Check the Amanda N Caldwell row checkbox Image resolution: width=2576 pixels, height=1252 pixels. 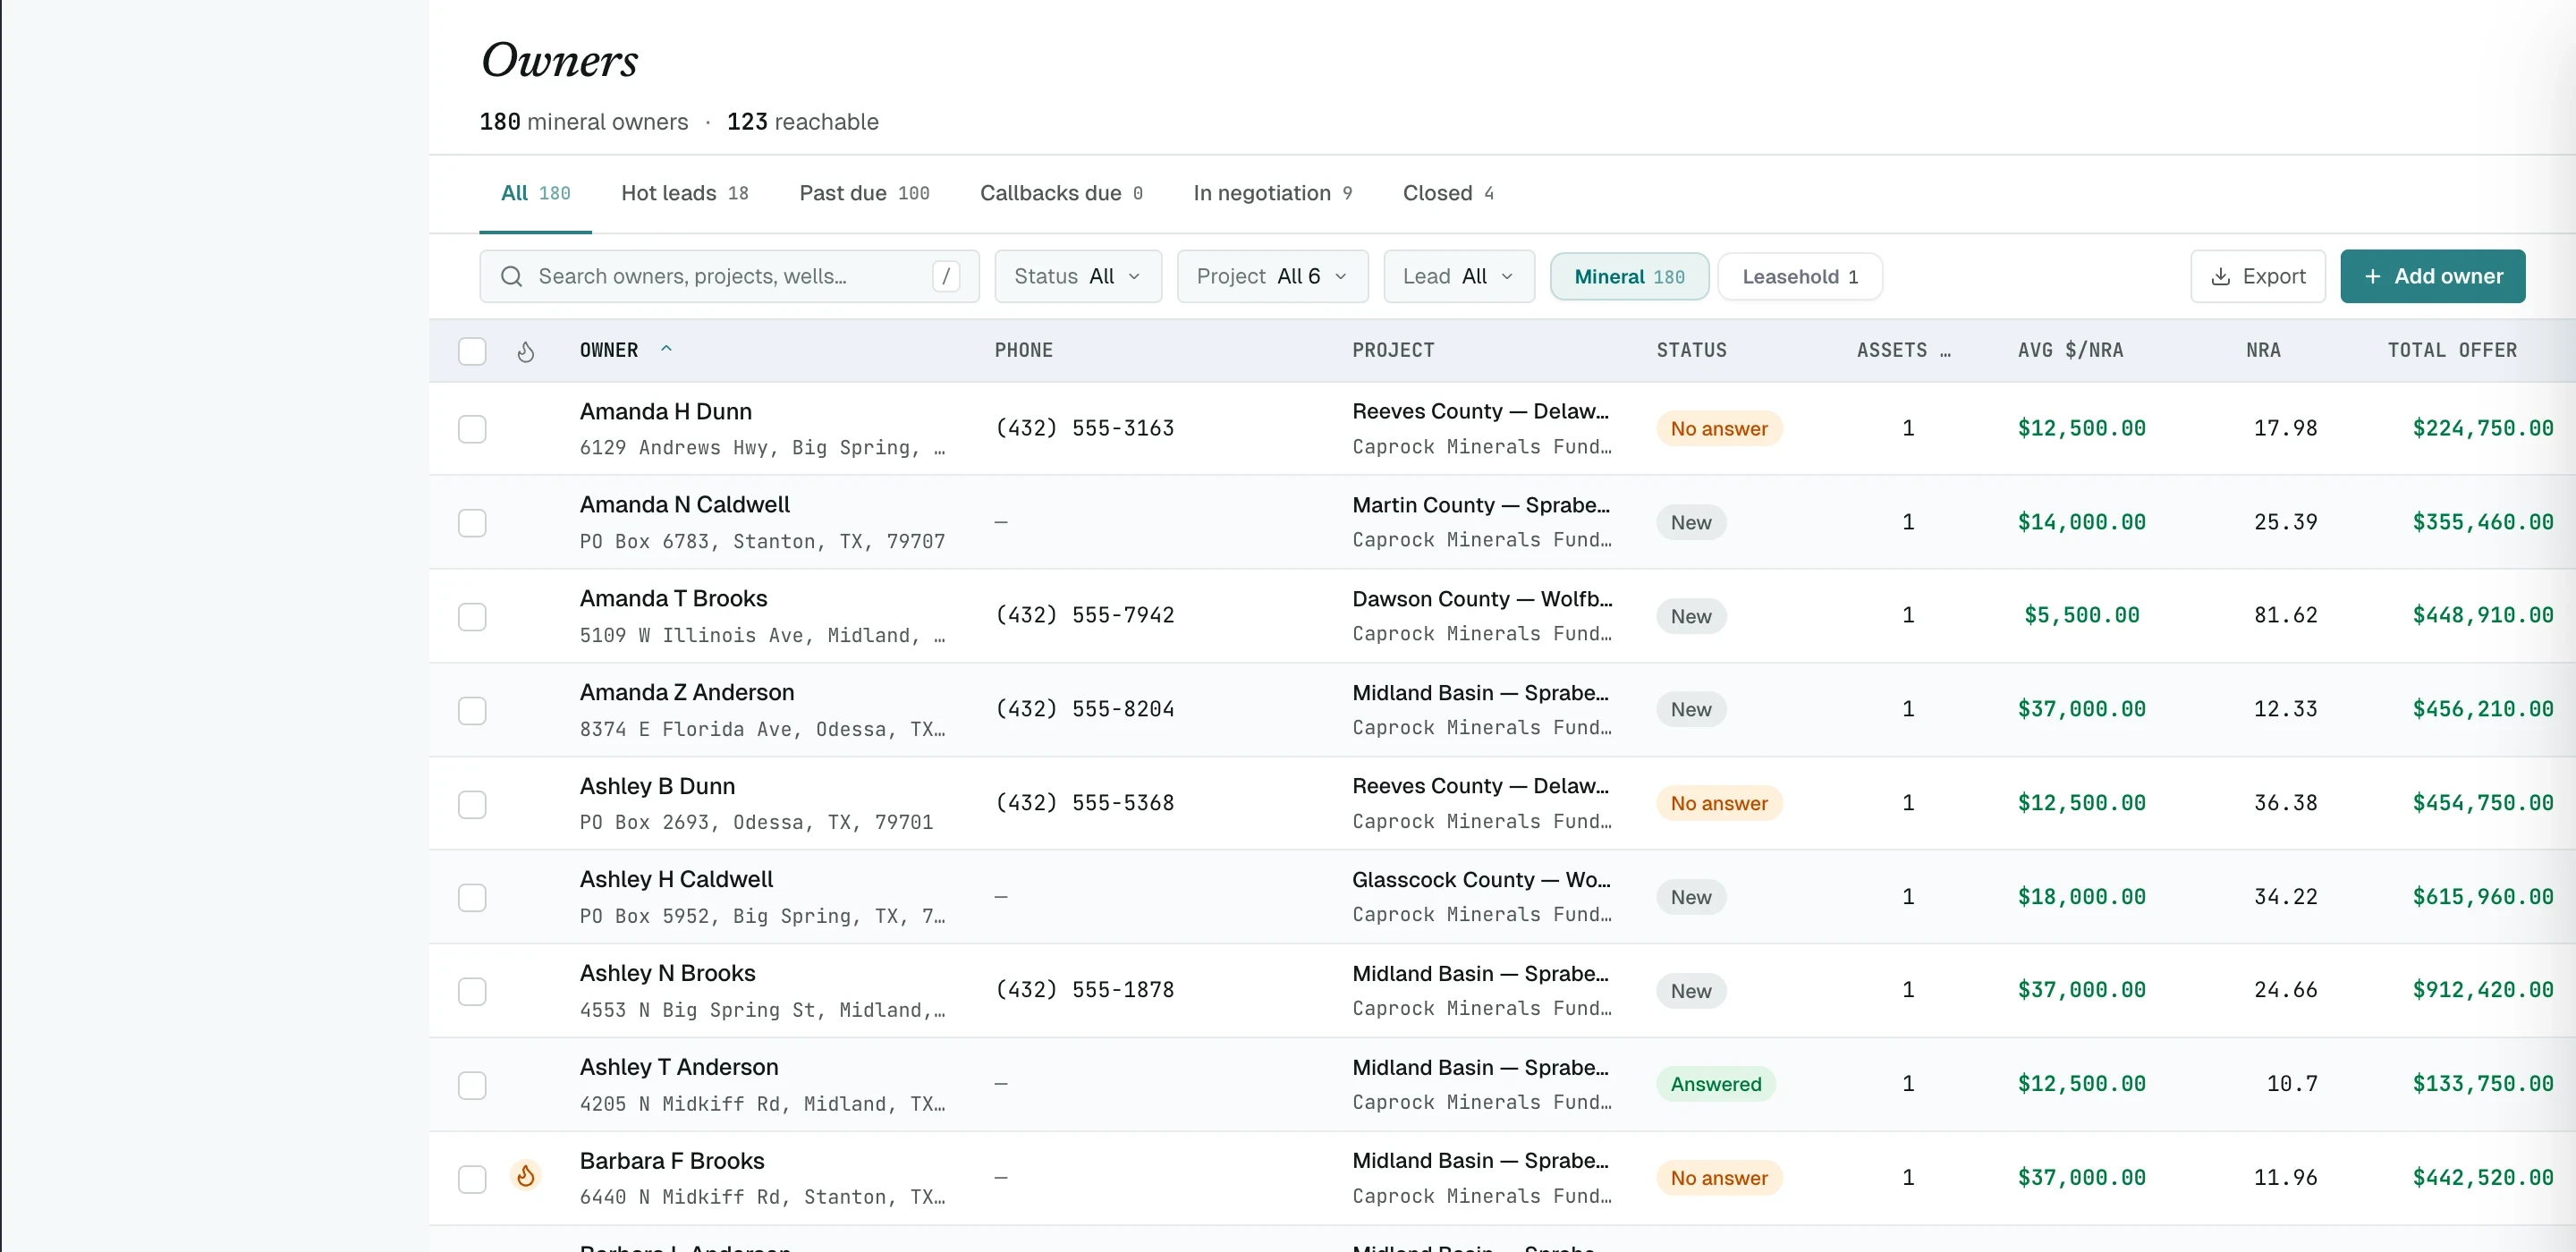click(x=472, y=522)
